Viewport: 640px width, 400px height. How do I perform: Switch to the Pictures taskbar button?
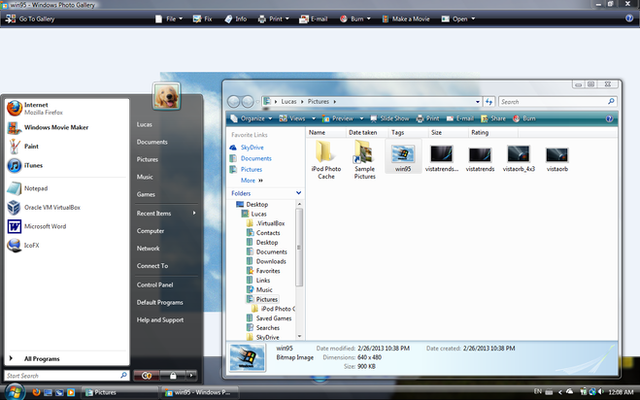point(120,393)
